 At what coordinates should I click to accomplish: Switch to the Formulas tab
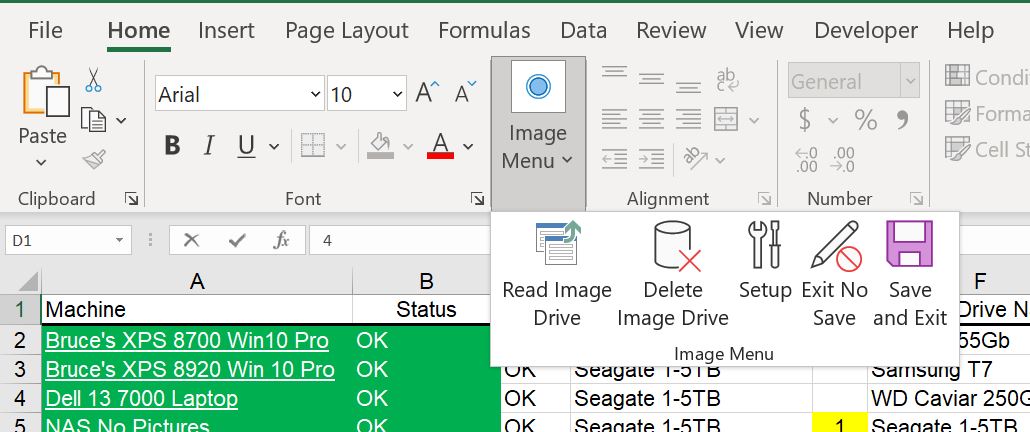485,31
